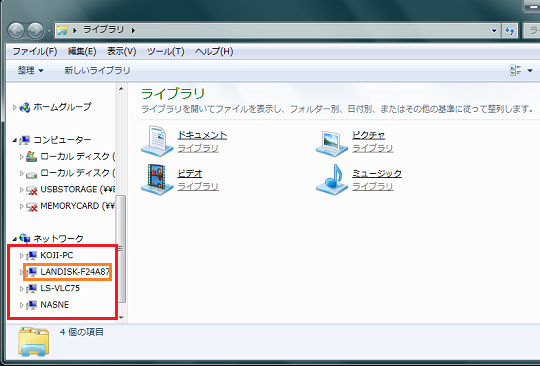This screenshot has height=366, width=540.
Task: Click the NASNE computer icon
Action: pos(32,305)
